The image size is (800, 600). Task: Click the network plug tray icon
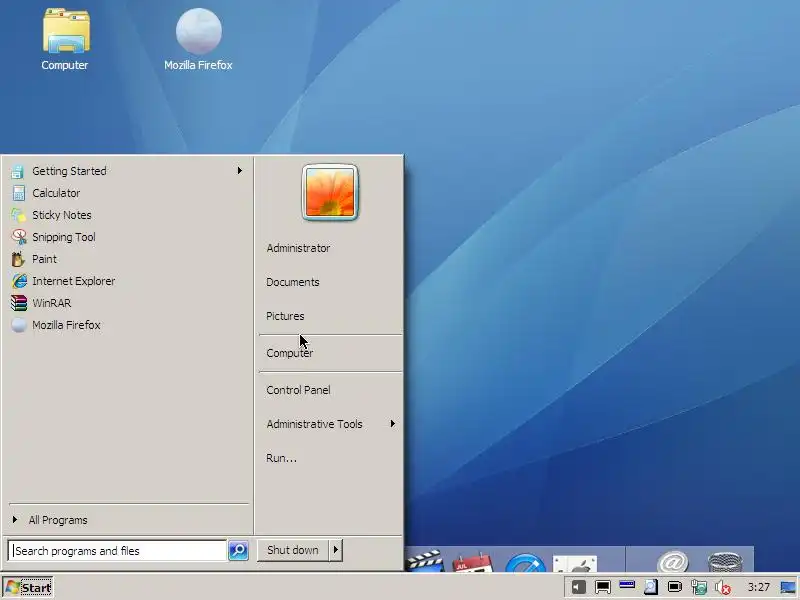coord(699,587)
